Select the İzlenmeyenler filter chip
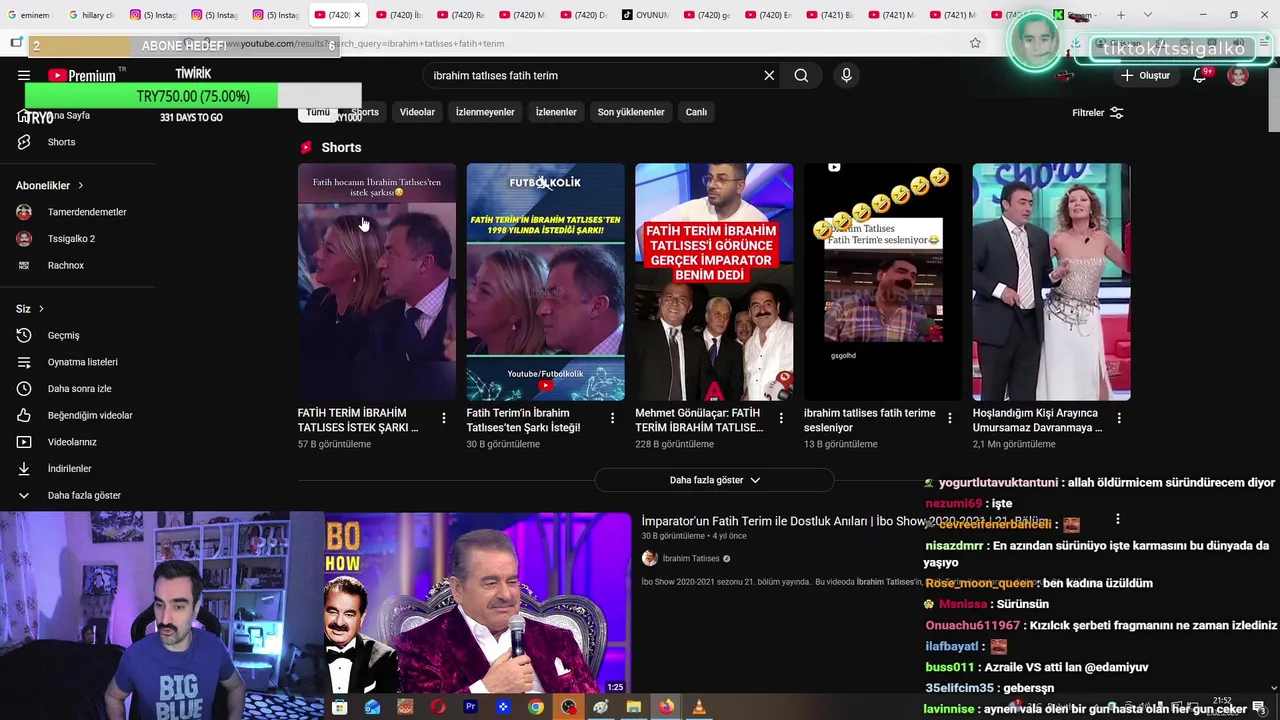The image size is (1280, 720). tap(485, 112)
